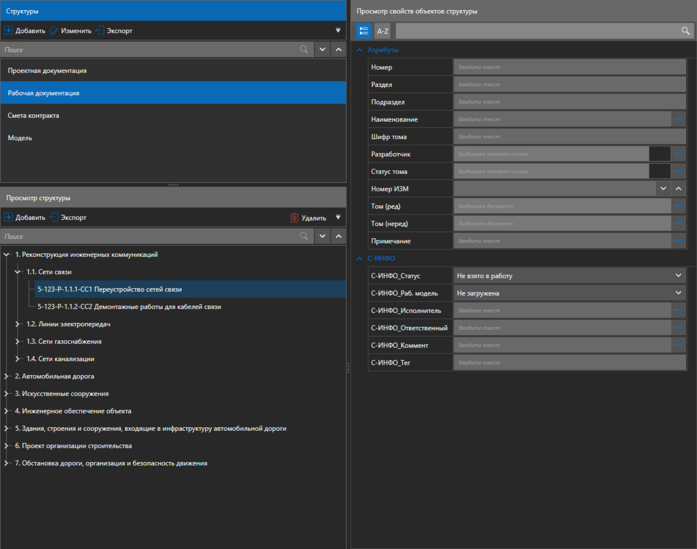Screen dimensions: 697x549
Task: Click the red Удалить trash icon
Action: (294, 217)
